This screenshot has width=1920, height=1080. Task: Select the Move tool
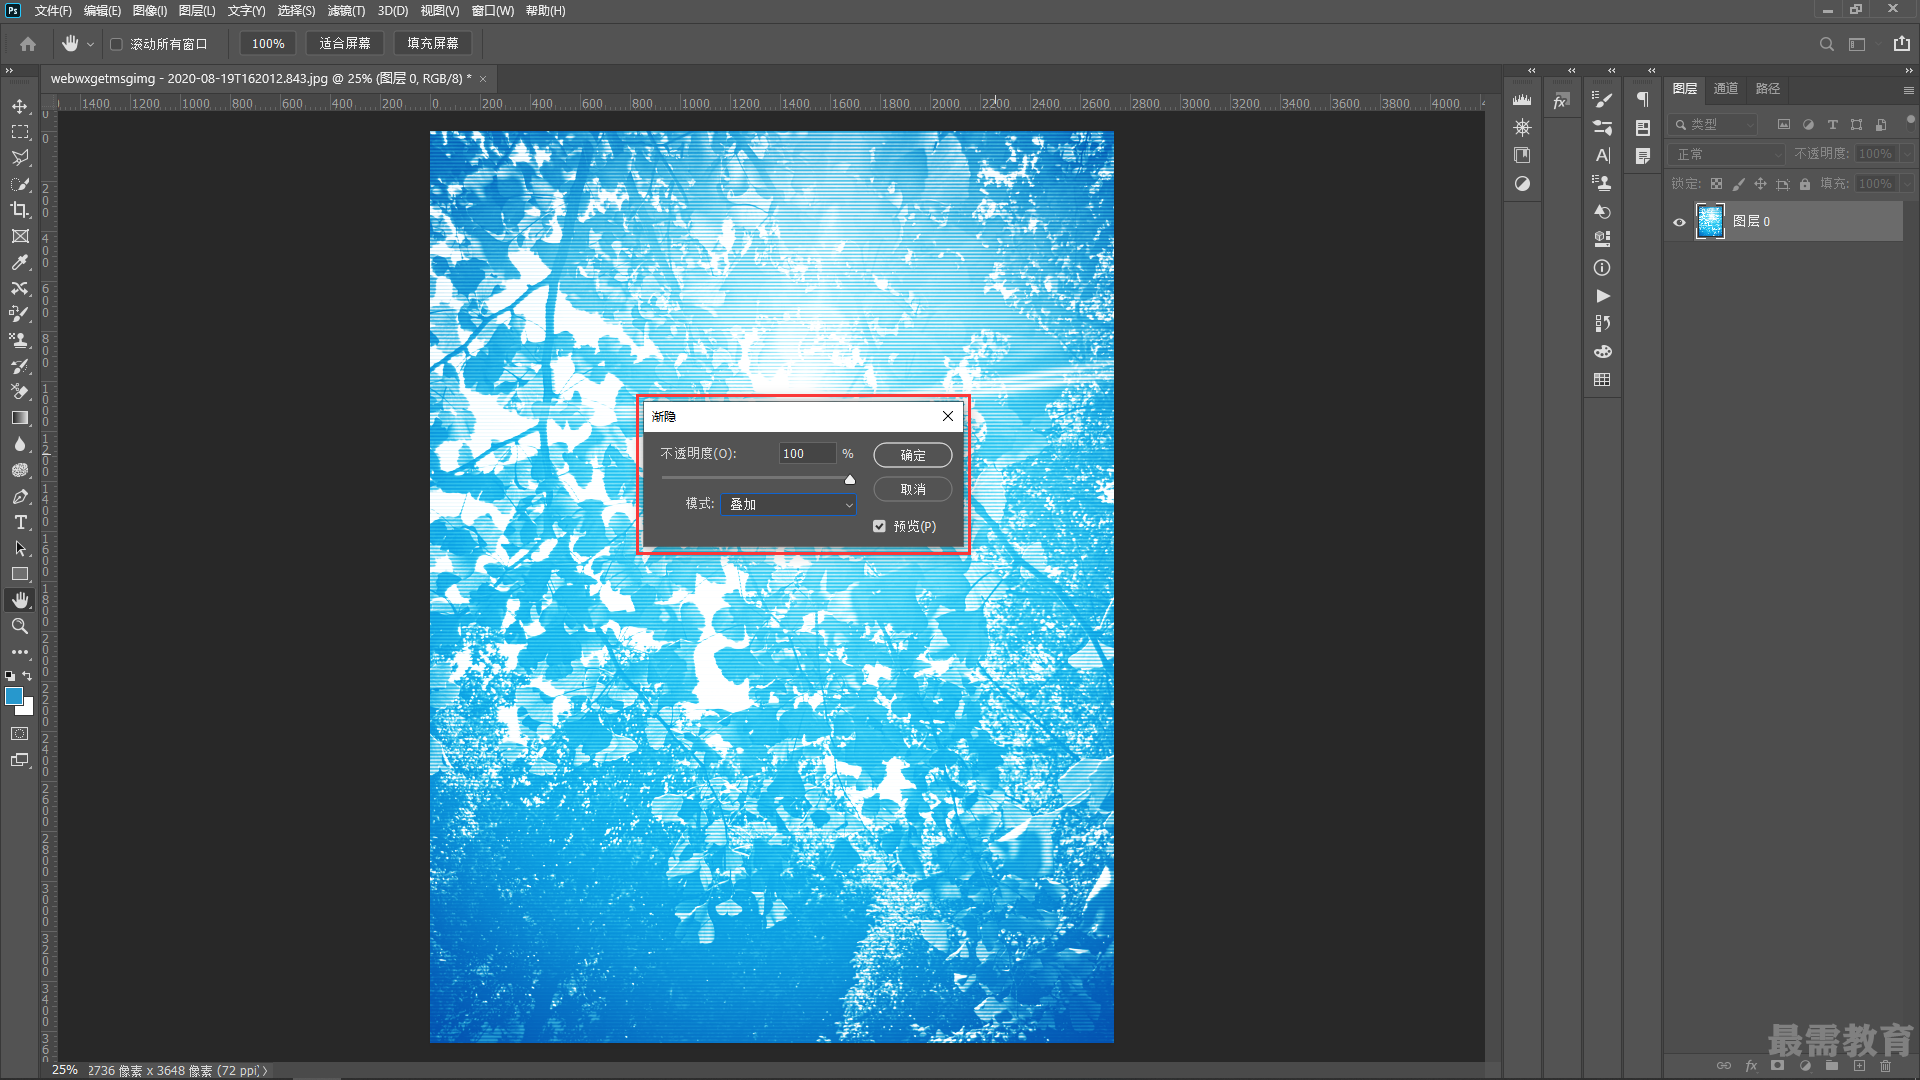pyautogui.click(x=20, y=106)
